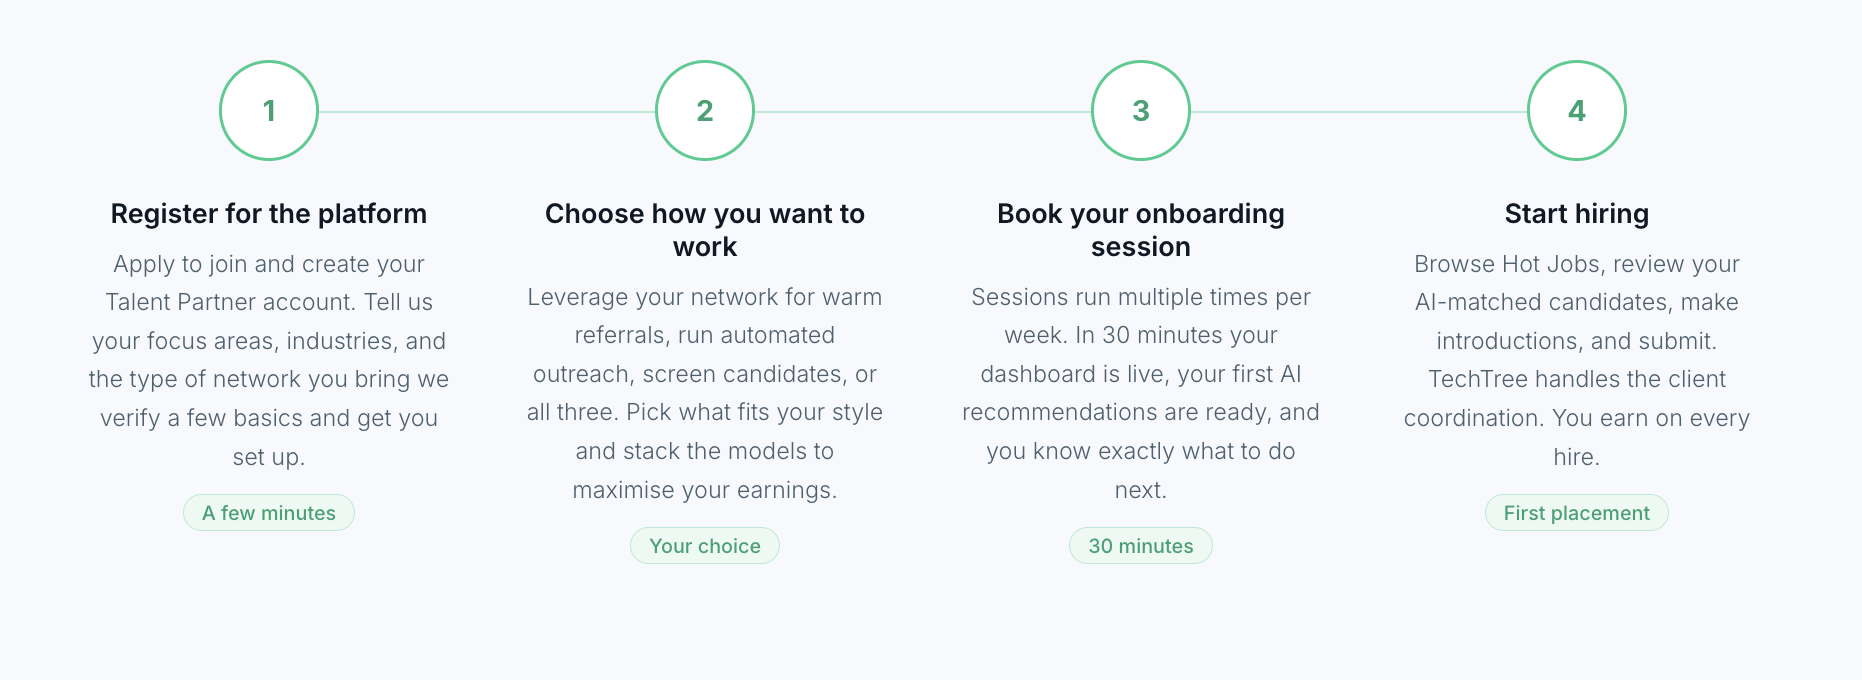1862x680 pixels.
Task: Click the circled number 3 step marker
Action: pyautogui.click(x=1141, y=111)
